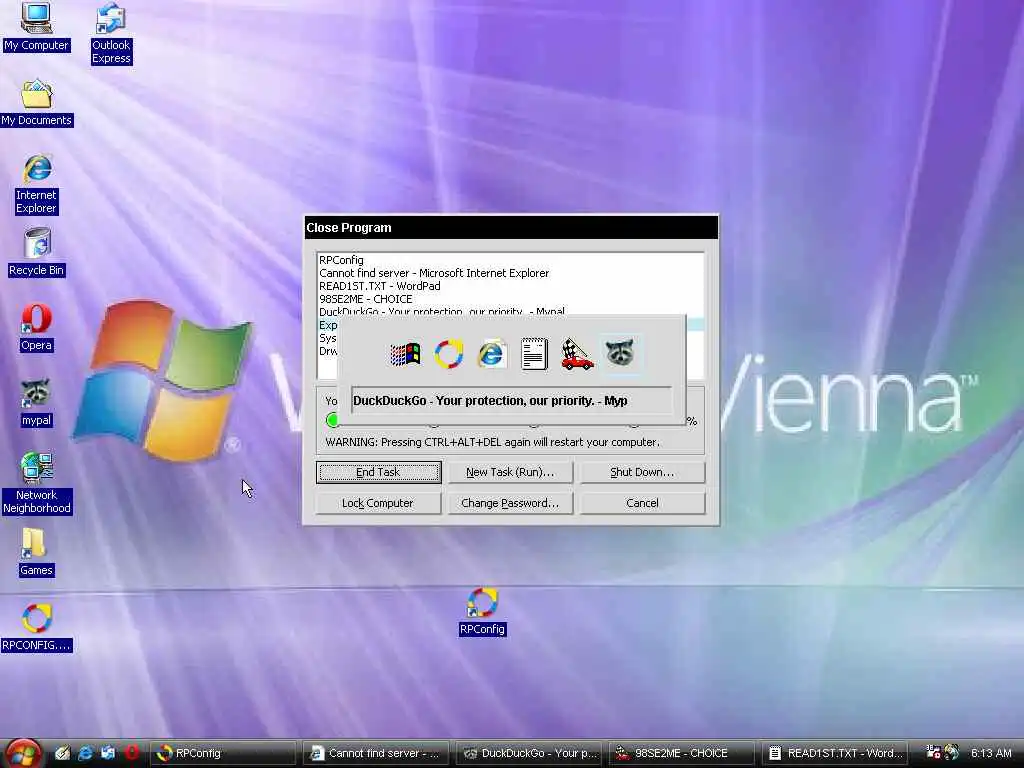Select 'Cannot find server - Microsoft Internet Explorer' entry
This screenshot has width=1024, height=768.
pyautogui.click(x=510, y=273)
